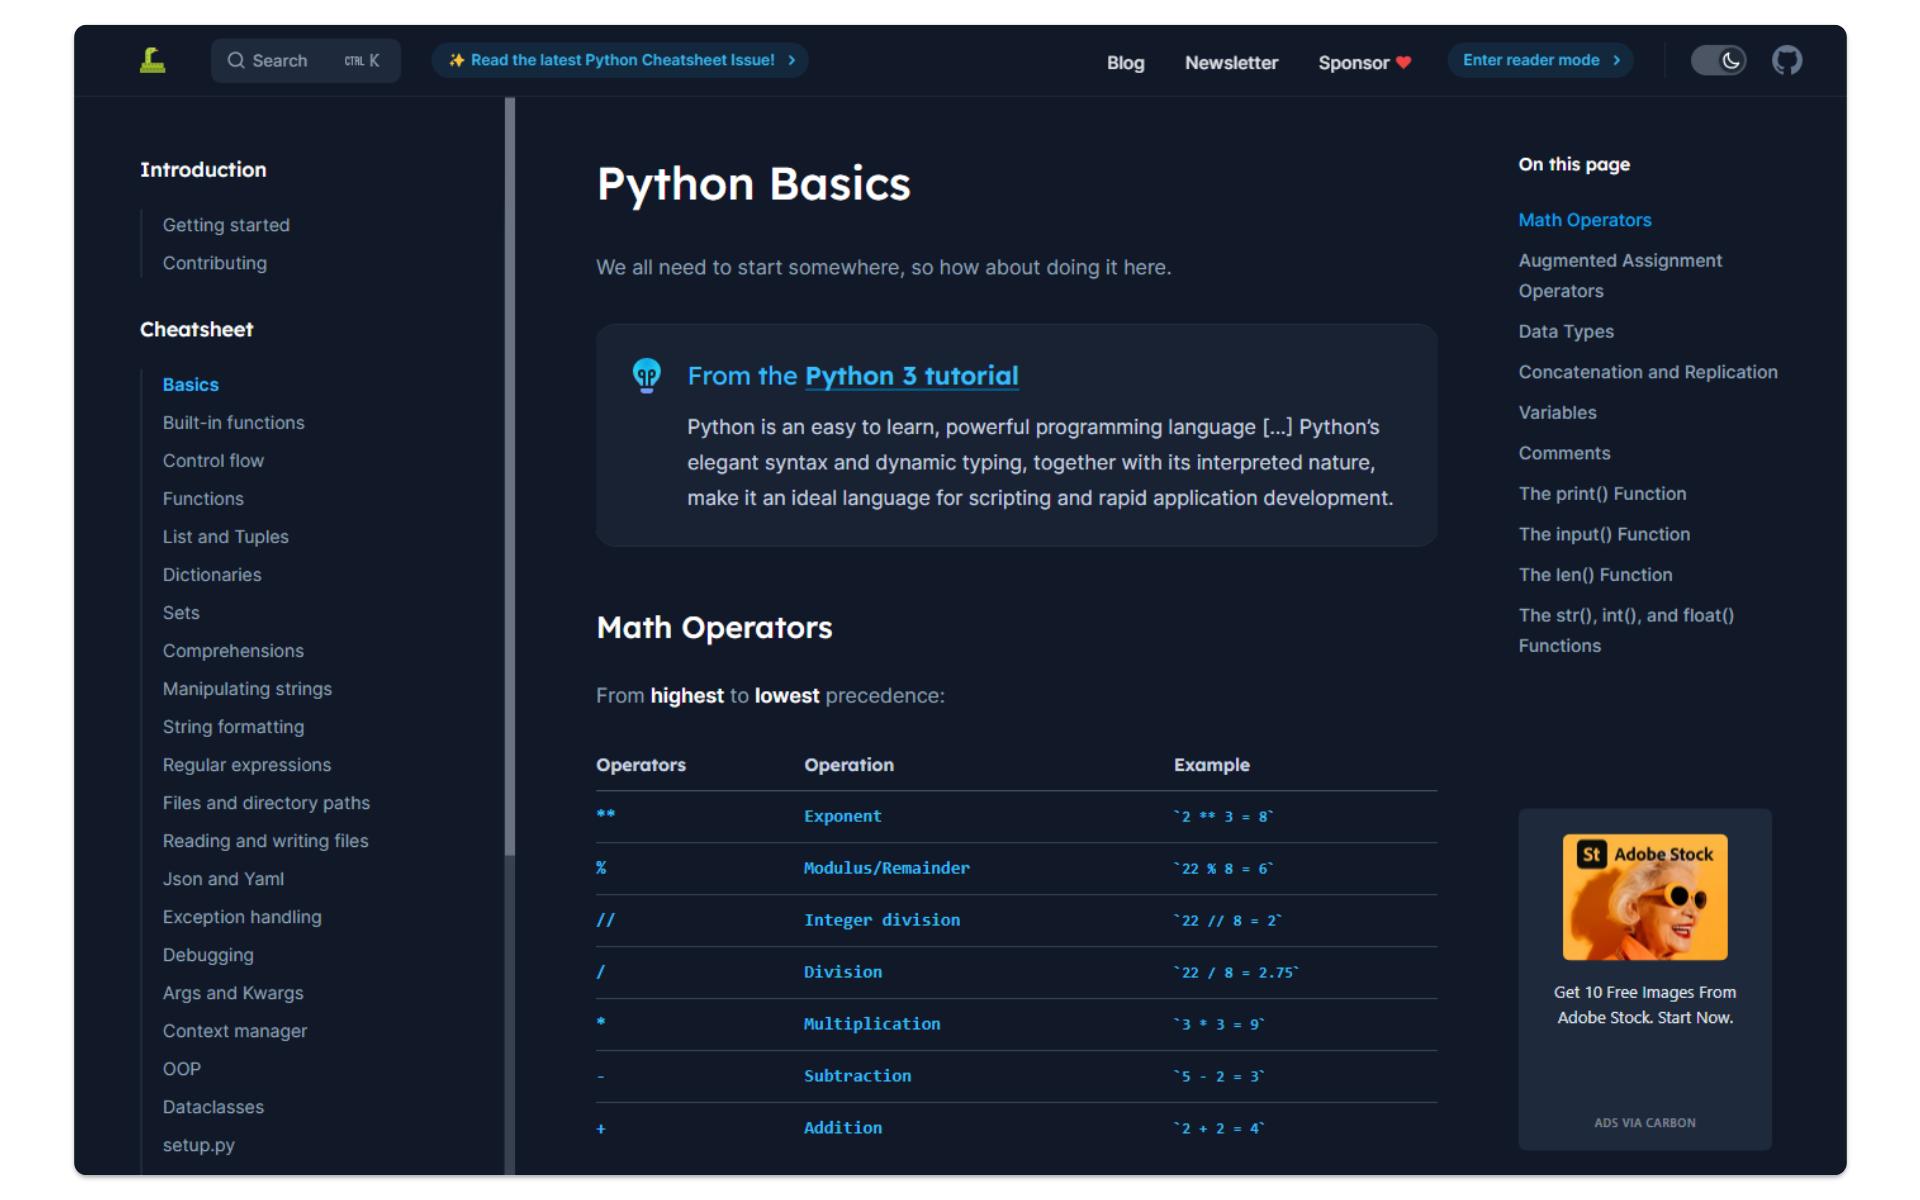Screen dimensions: 1920x1200
Task: Click the sparkle icon in announcement banner
Action: pos(456,61)
